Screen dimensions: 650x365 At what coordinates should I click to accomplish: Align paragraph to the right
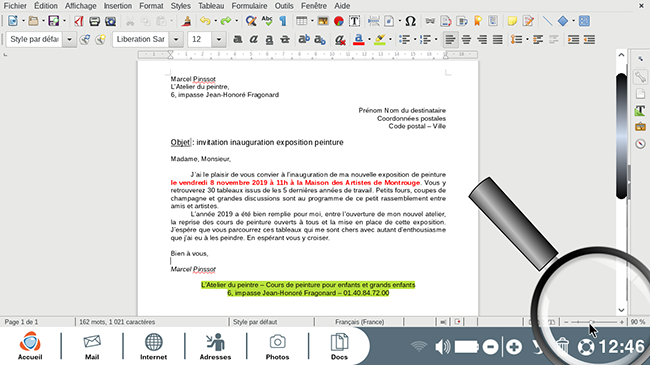point(482,39)
